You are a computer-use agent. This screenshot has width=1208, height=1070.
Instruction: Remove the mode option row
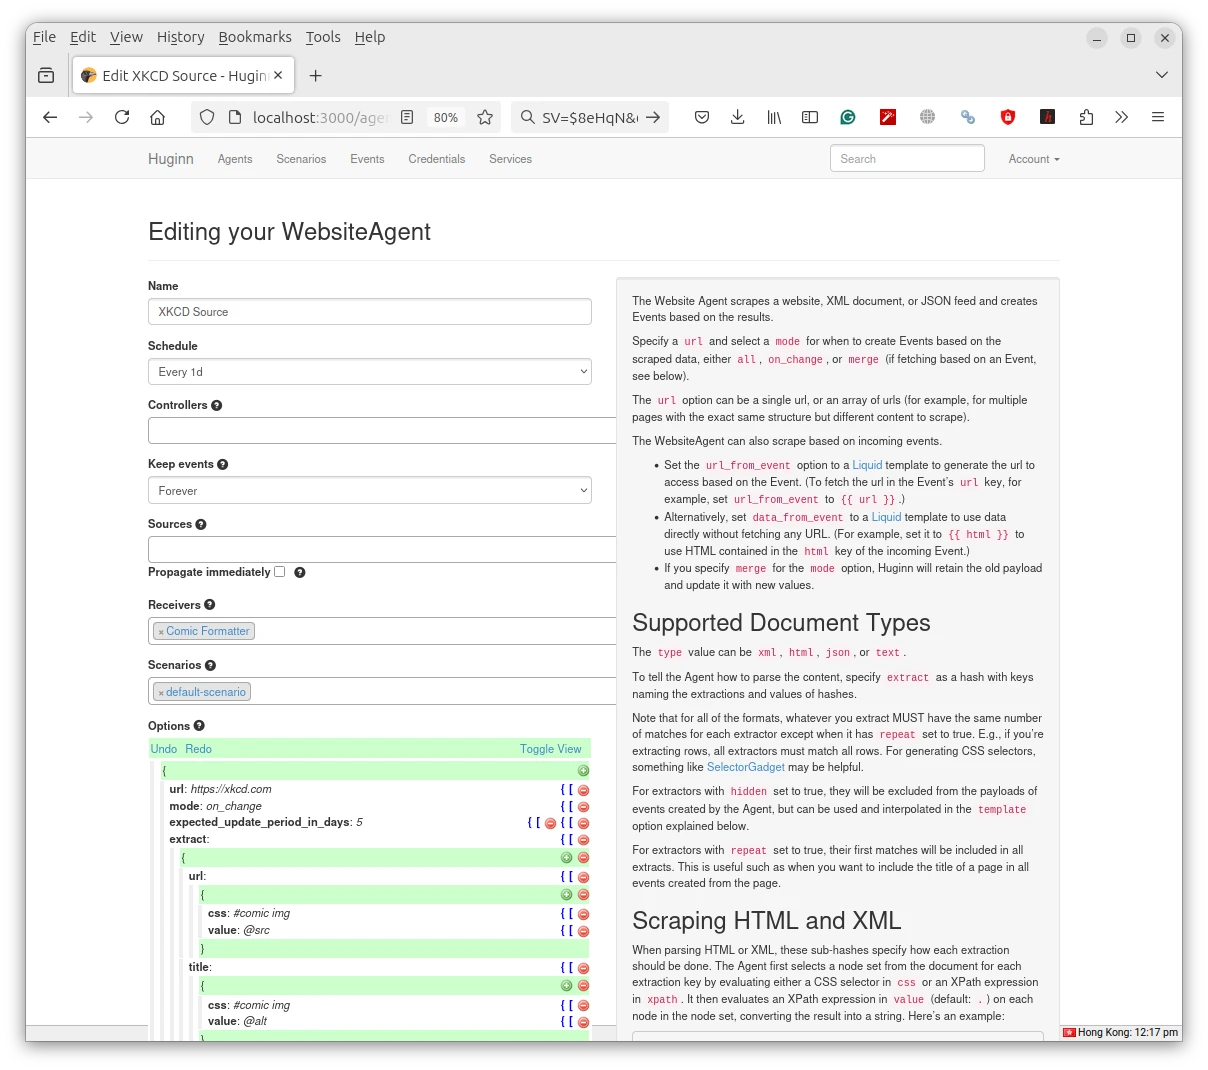(583, 806)
